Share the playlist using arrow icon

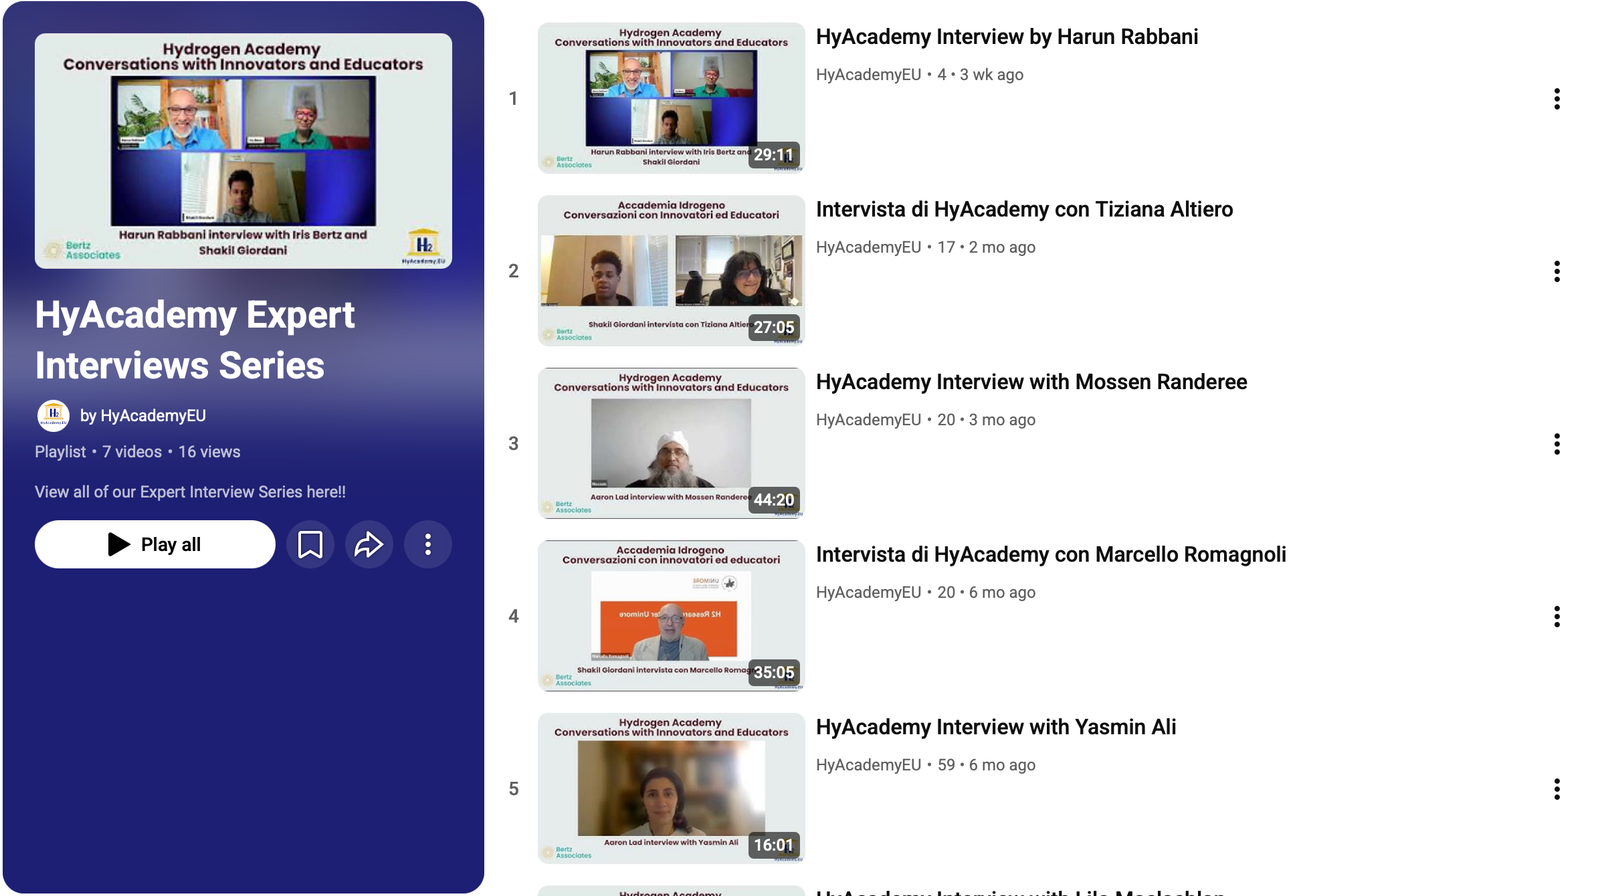click(369, 544)
